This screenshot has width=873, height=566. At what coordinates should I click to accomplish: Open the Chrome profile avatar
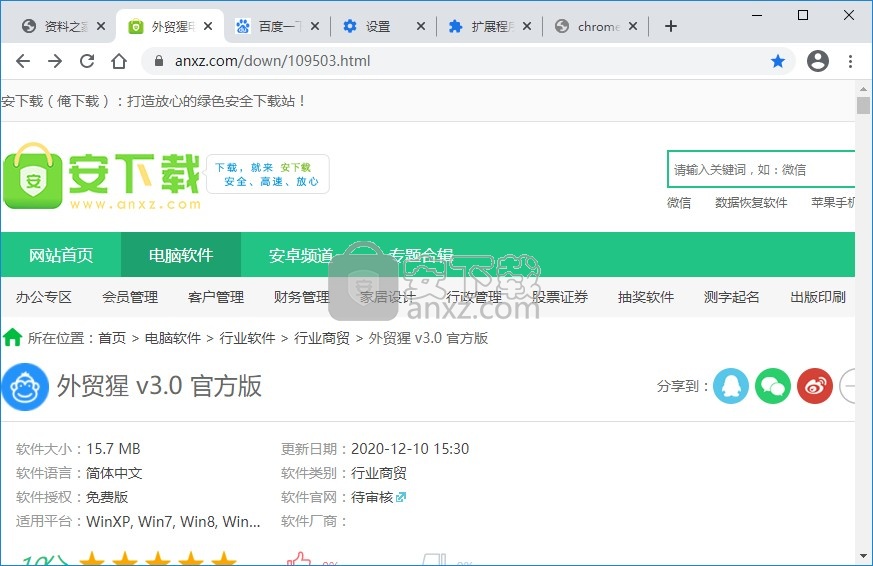pyautogui.click(x=818, y=61)
